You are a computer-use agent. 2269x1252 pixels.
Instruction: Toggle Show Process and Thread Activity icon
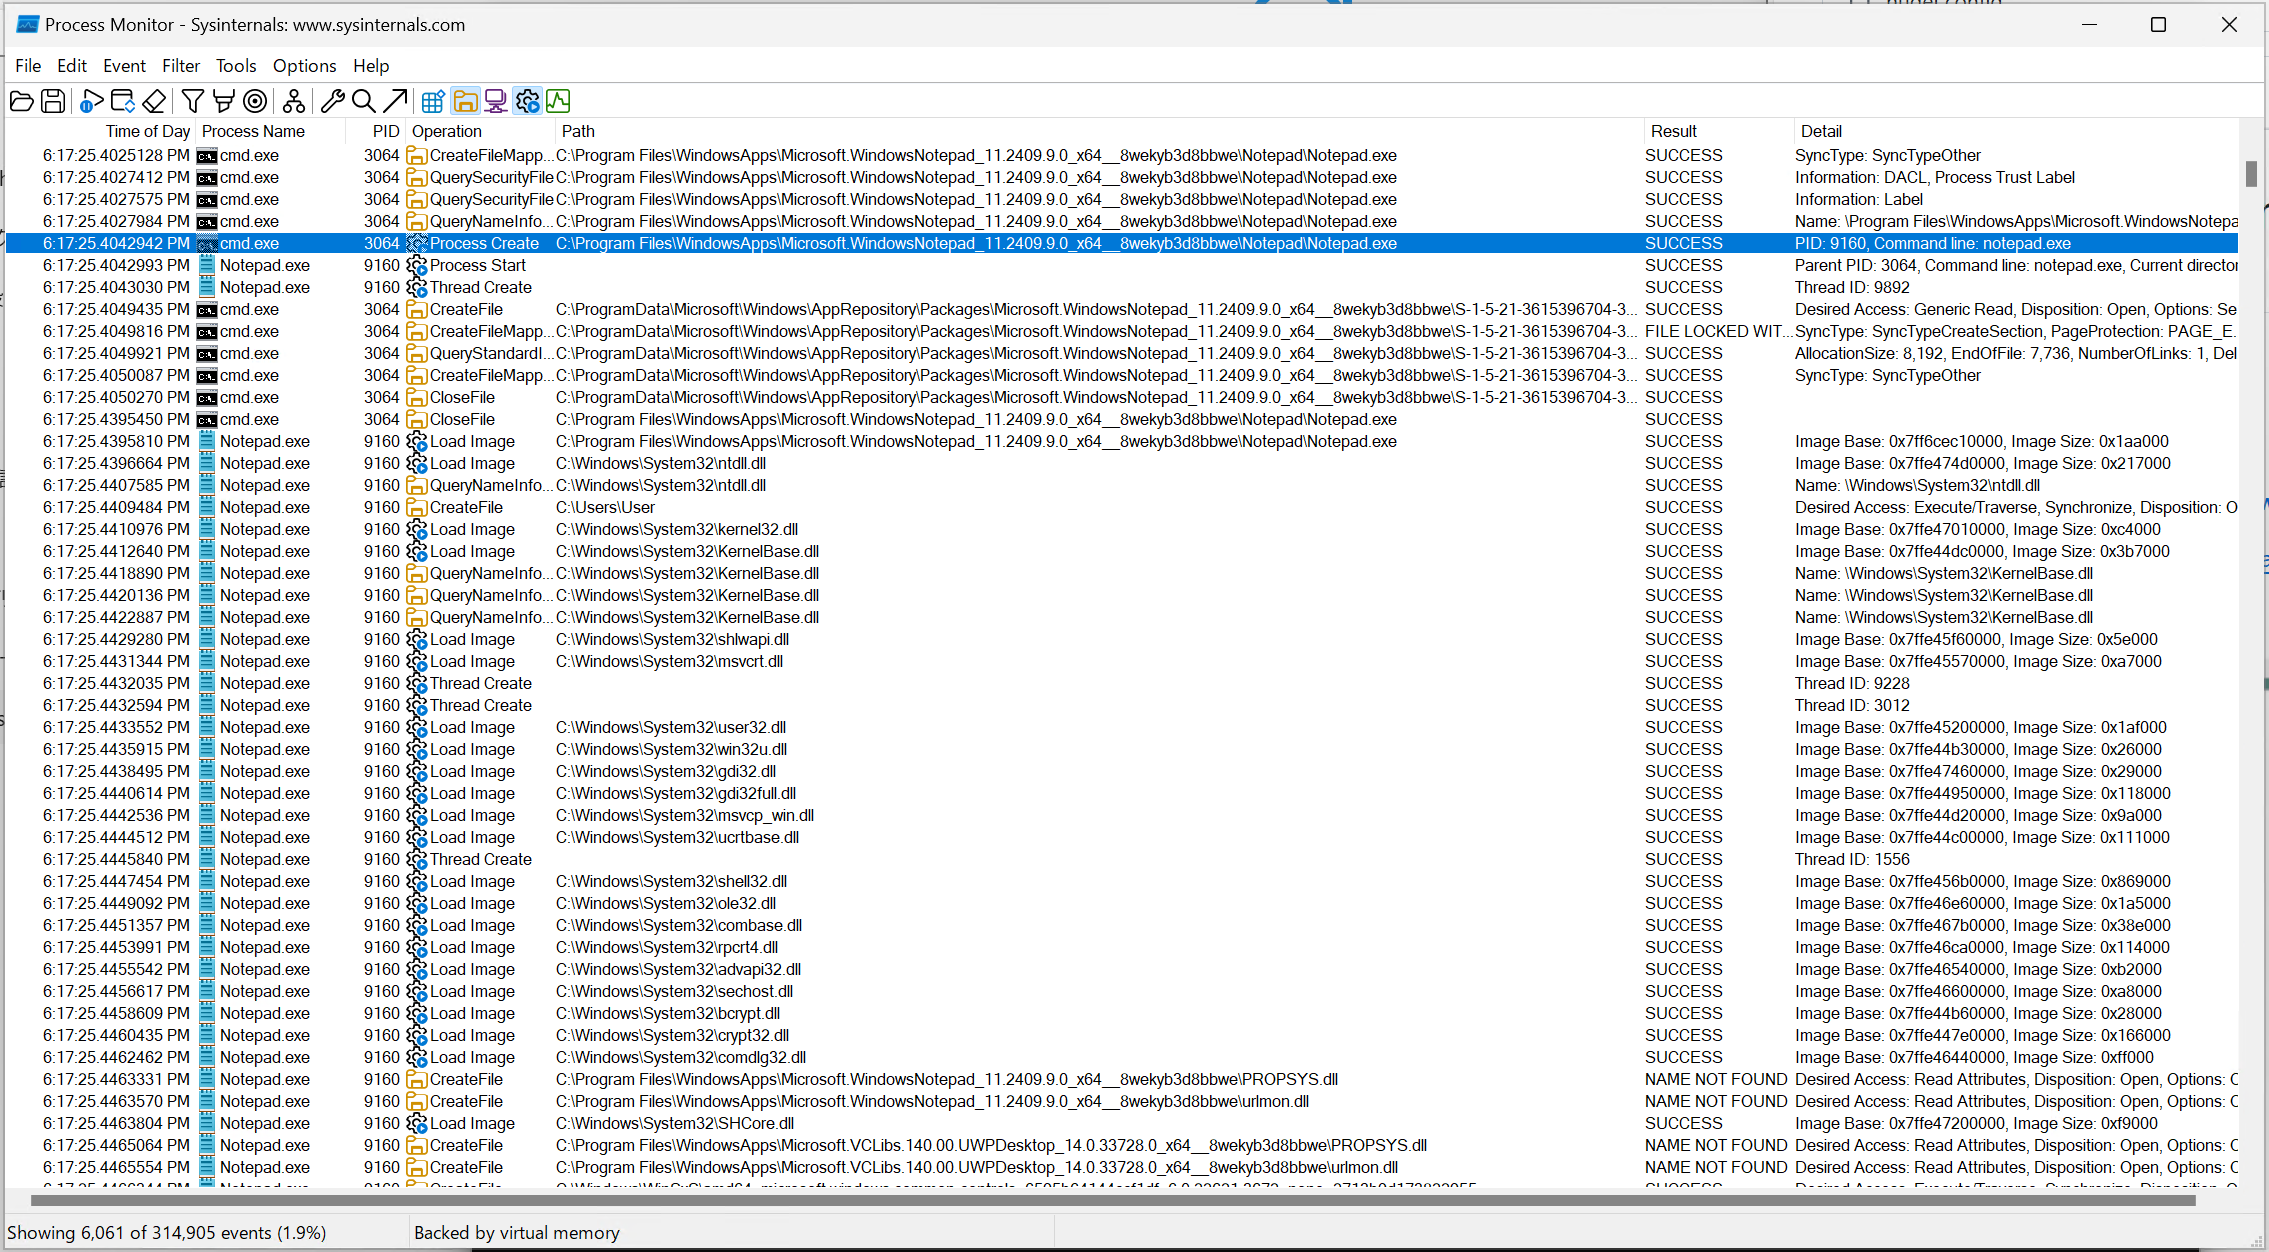click(x=527, y=101)
